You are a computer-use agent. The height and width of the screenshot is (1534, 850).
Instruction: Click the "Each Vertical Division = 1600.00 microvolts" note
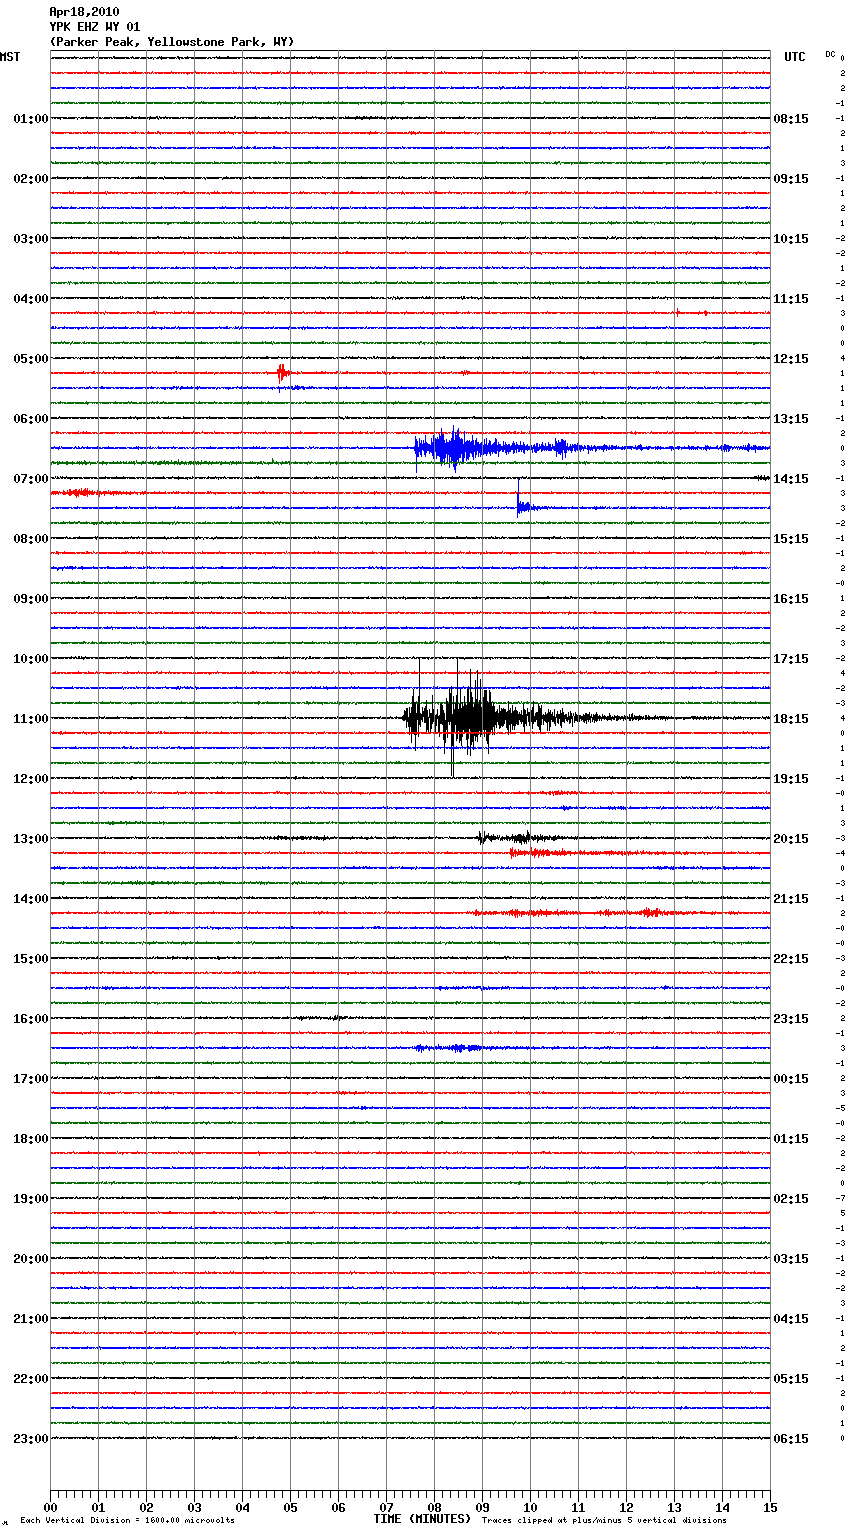pyautogui.click(x=127, y=1521)
